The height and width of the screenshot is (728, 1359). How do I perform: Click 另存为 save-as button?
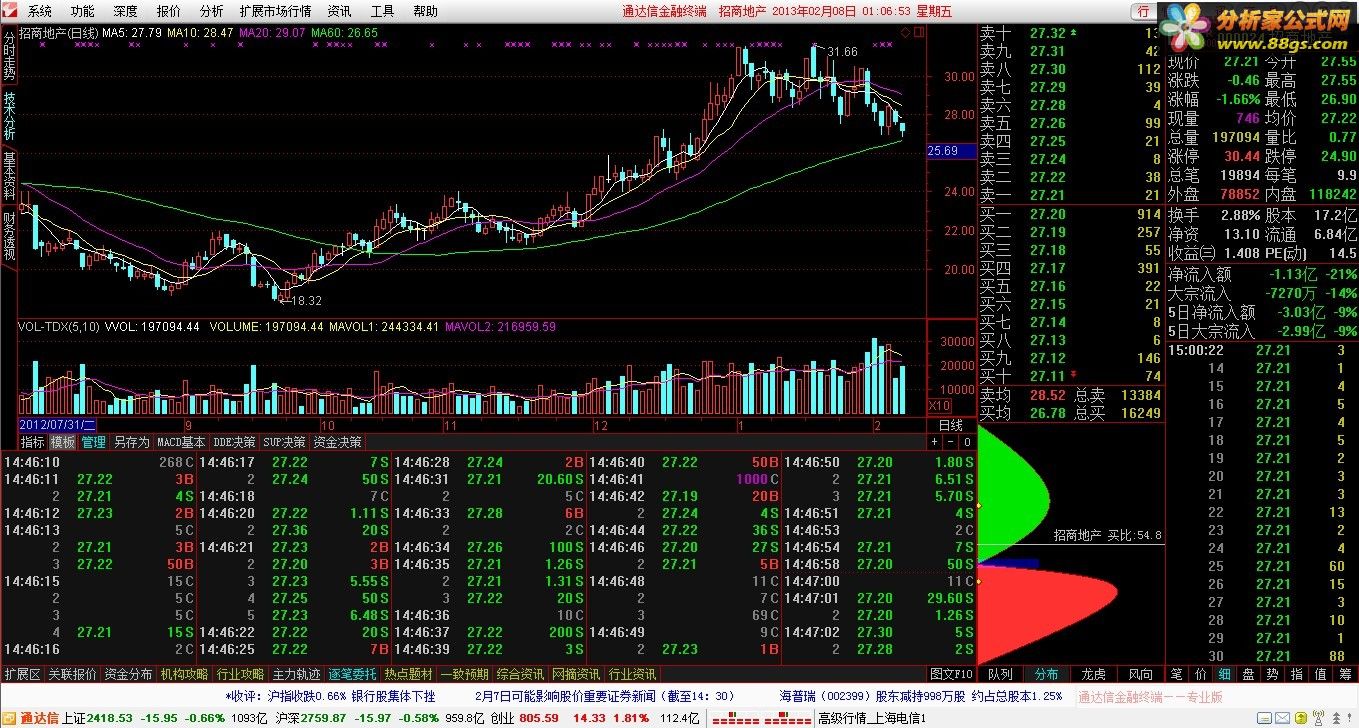click(131, 442)
